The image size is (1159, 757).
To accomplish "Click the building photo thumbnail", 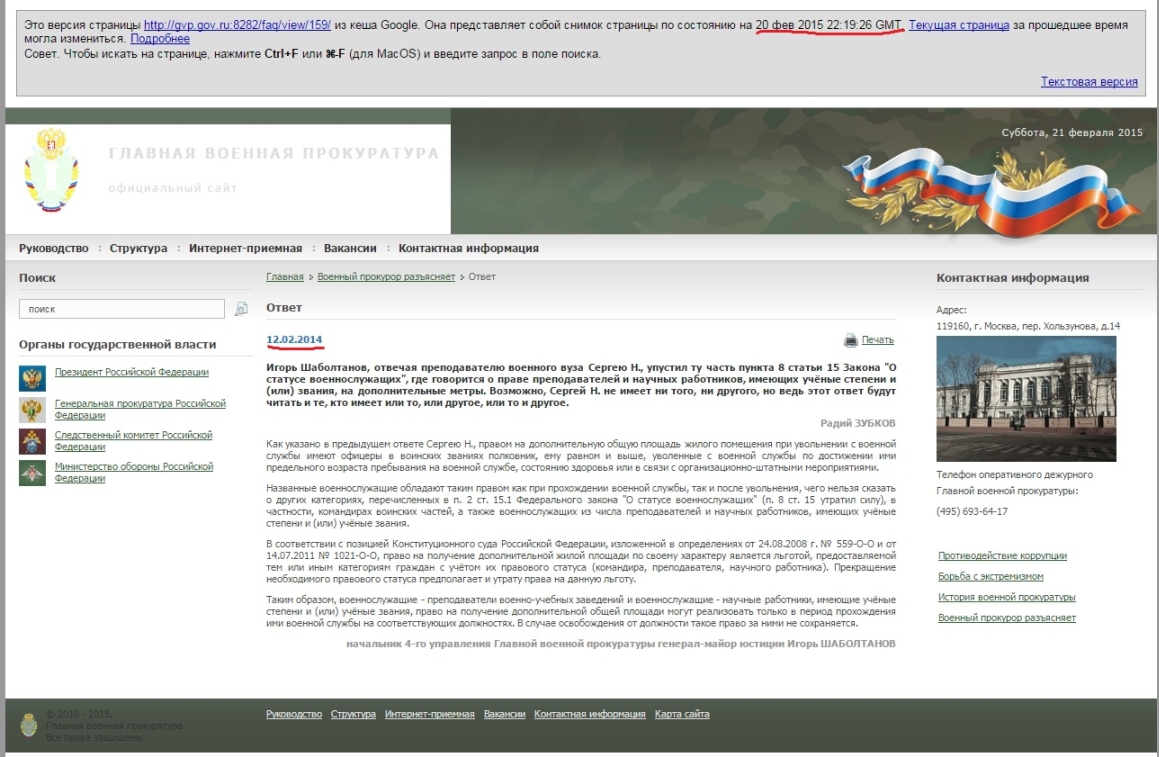I will (1026, 398).
